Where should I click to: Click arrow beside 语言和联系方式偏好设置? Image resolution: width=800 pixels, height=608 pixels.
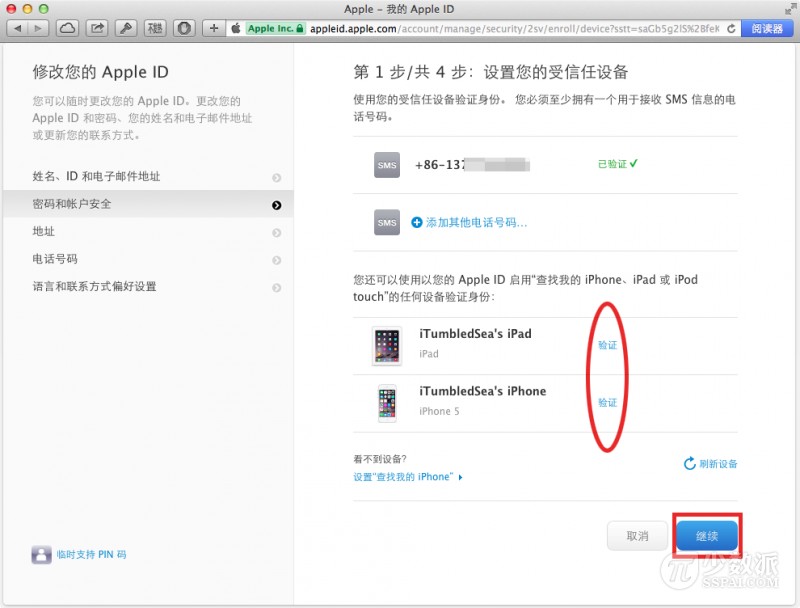[277, 288]
